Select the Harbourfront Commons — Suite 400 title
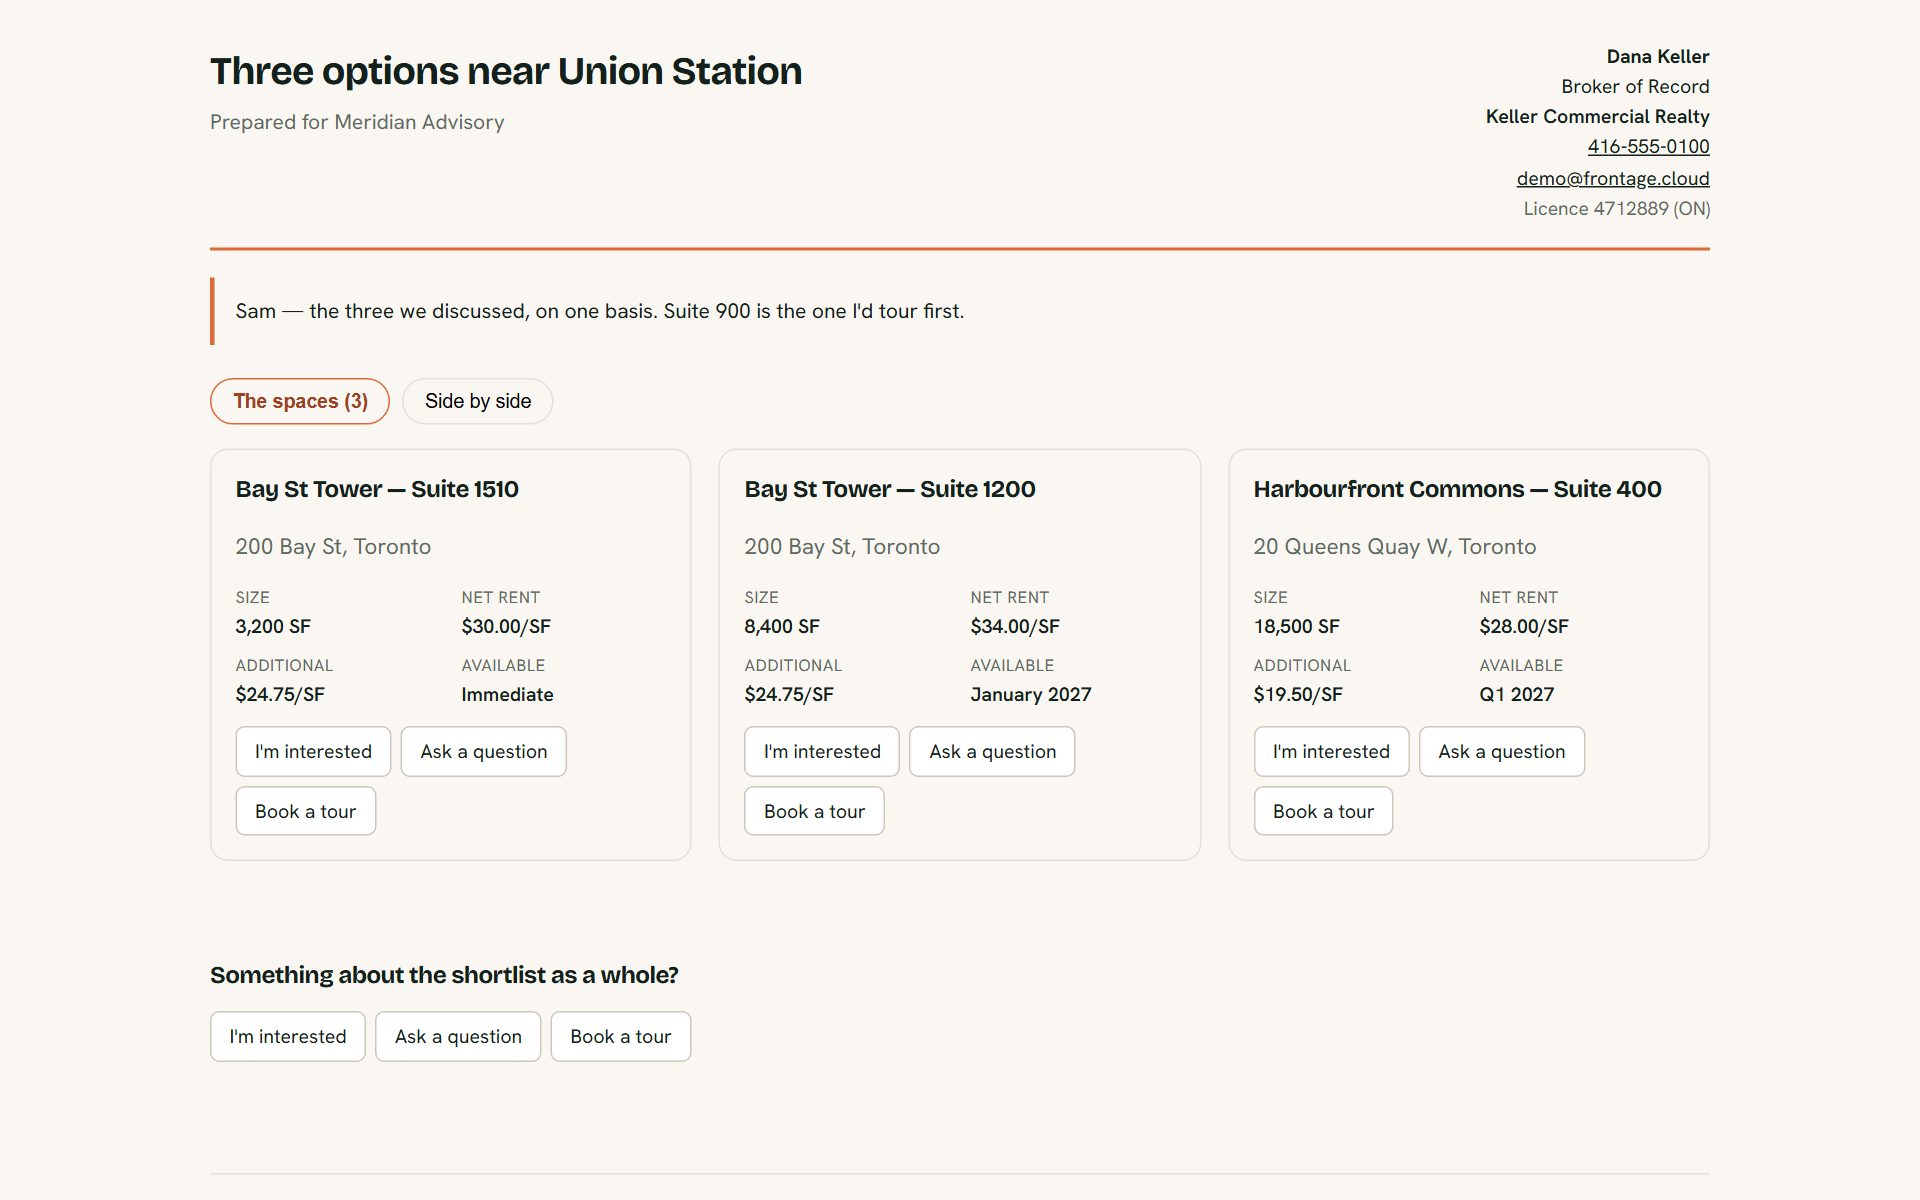1920x1200 pixels. [1457, 489]
